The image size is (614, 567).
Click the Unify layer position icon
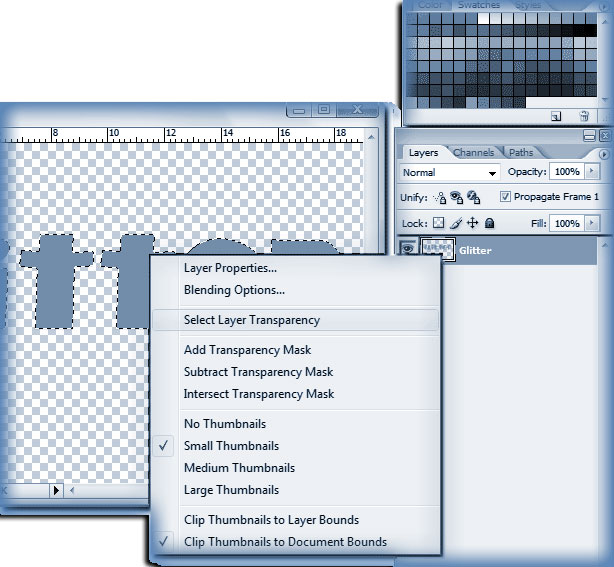tap(440, 197)
